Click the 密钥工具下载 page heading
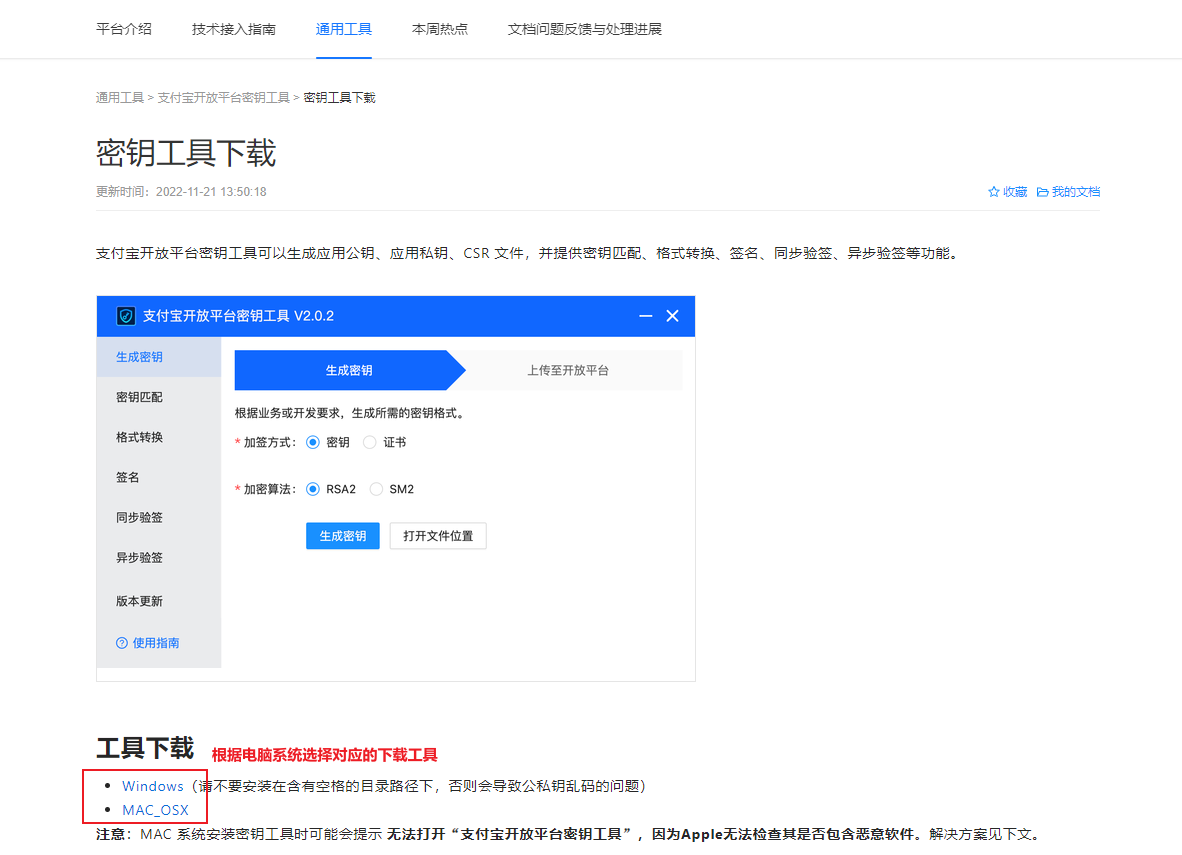The image size is (1182, 855). point(186,153)
